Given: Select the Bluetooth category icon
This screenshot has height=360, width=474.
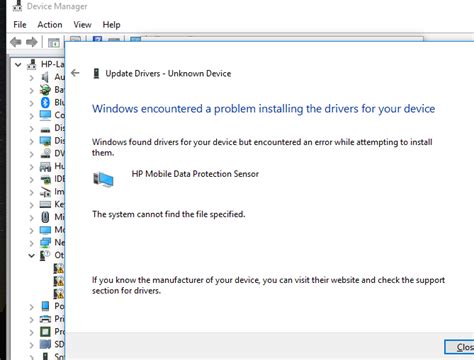Looking at the screenshot, I should [45, 102].
